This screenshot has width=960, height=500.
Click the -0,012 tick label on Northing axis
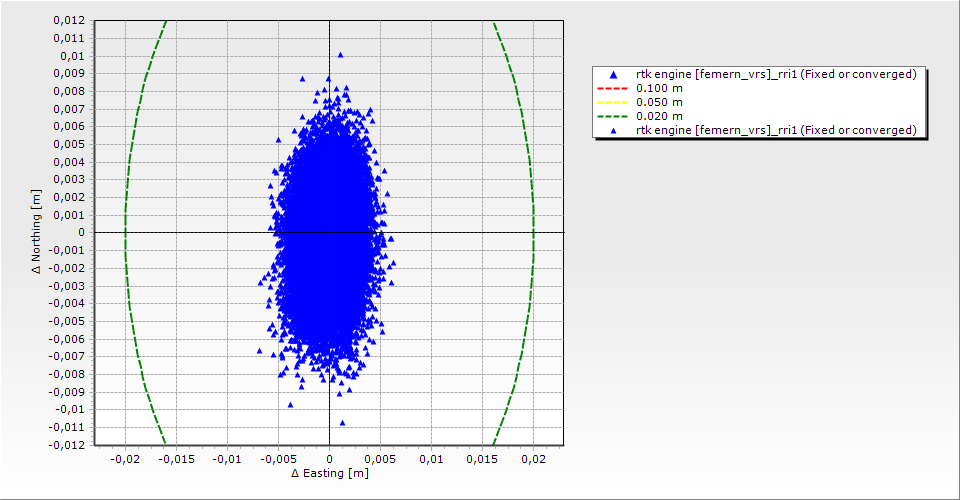67,445
